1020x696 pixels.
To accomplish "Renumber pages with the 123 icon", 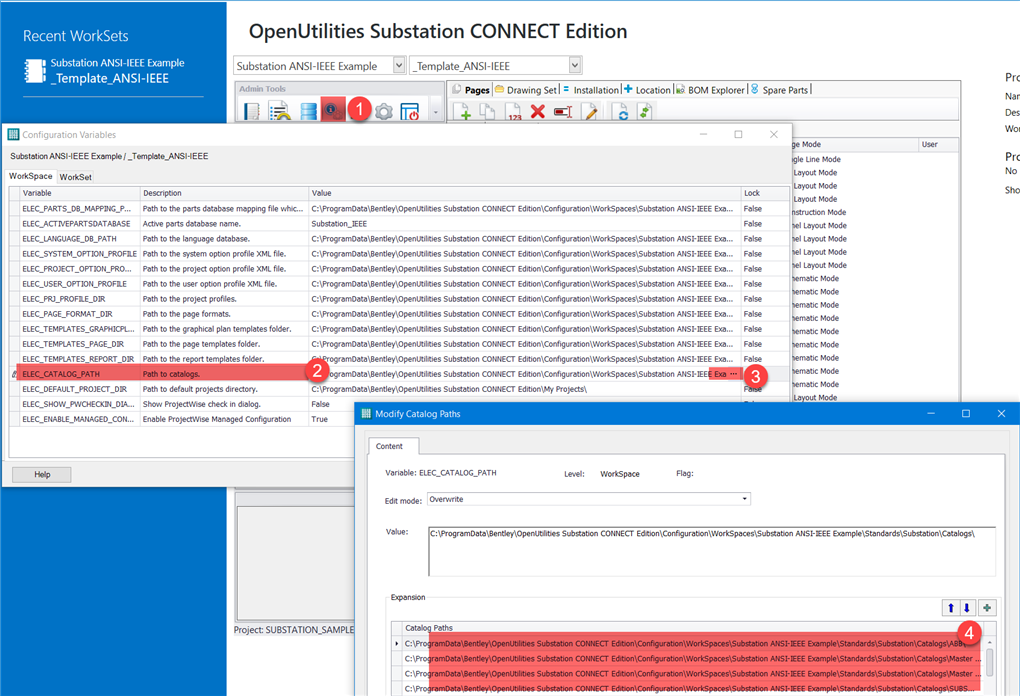I will tap(512, 111).
